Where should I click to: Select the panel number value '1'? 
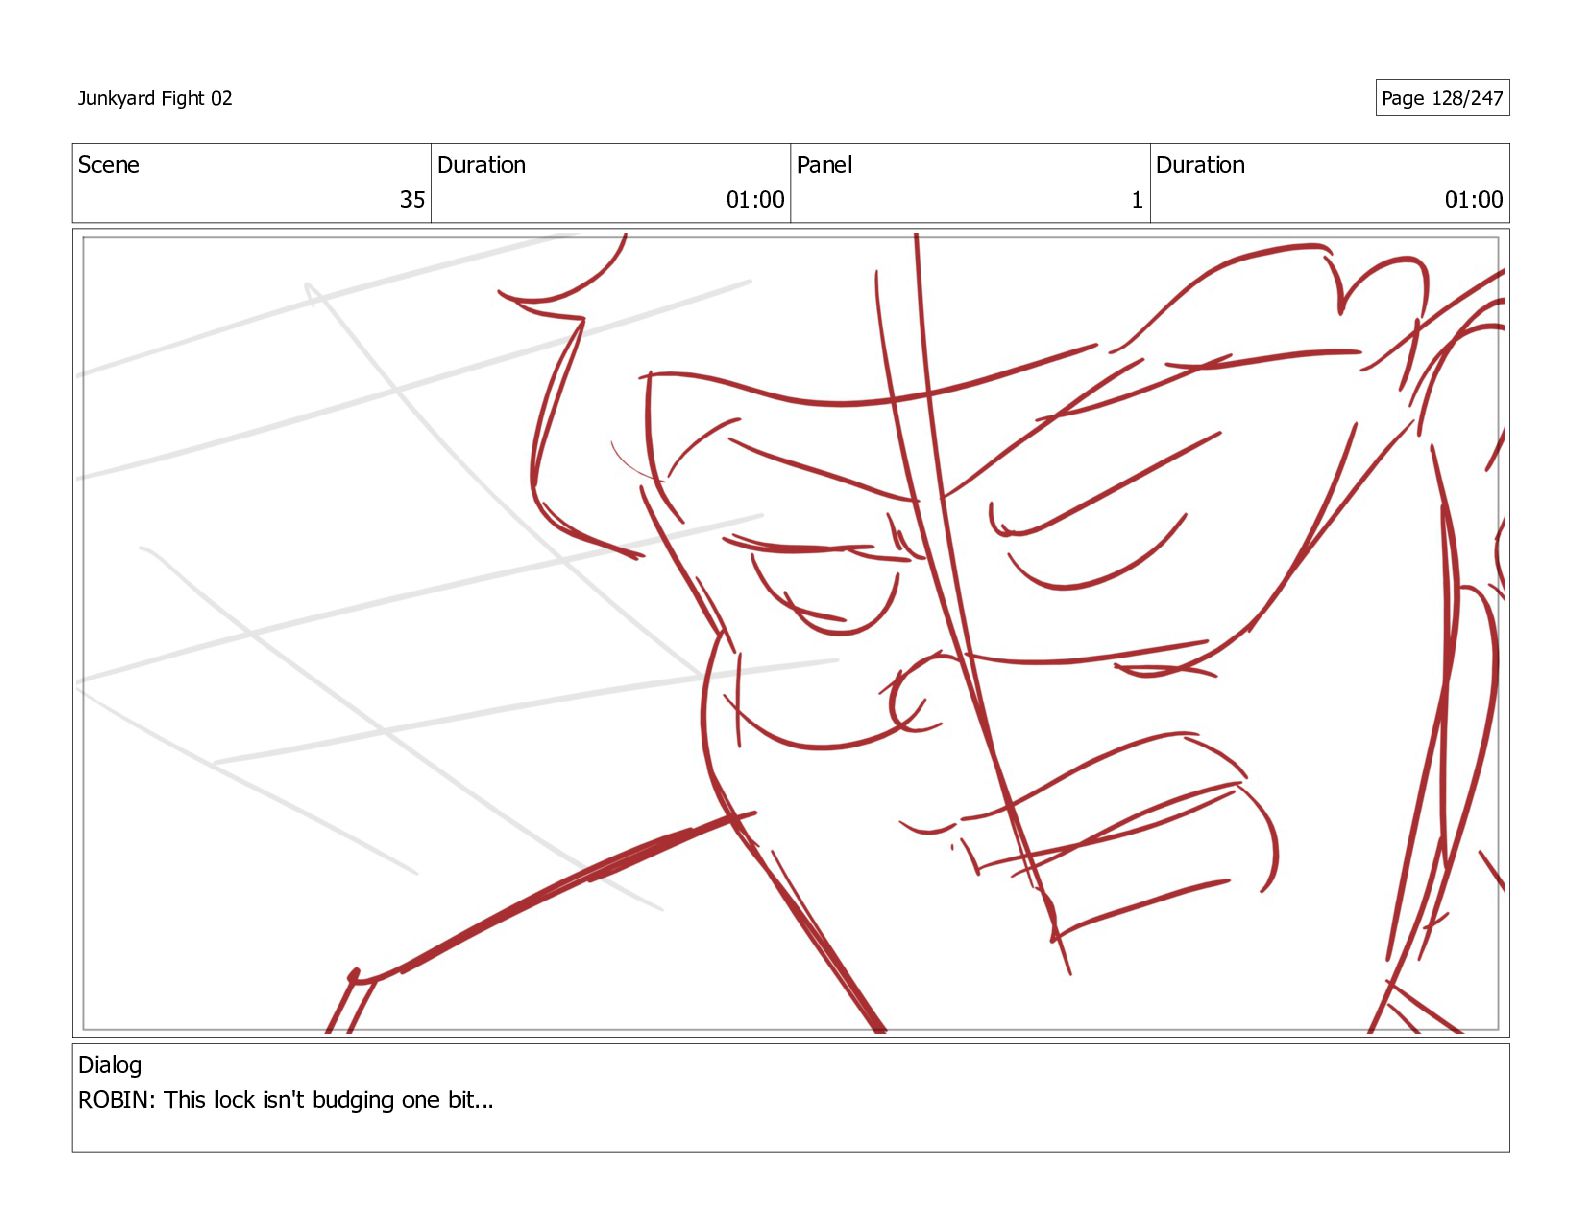1137,200
